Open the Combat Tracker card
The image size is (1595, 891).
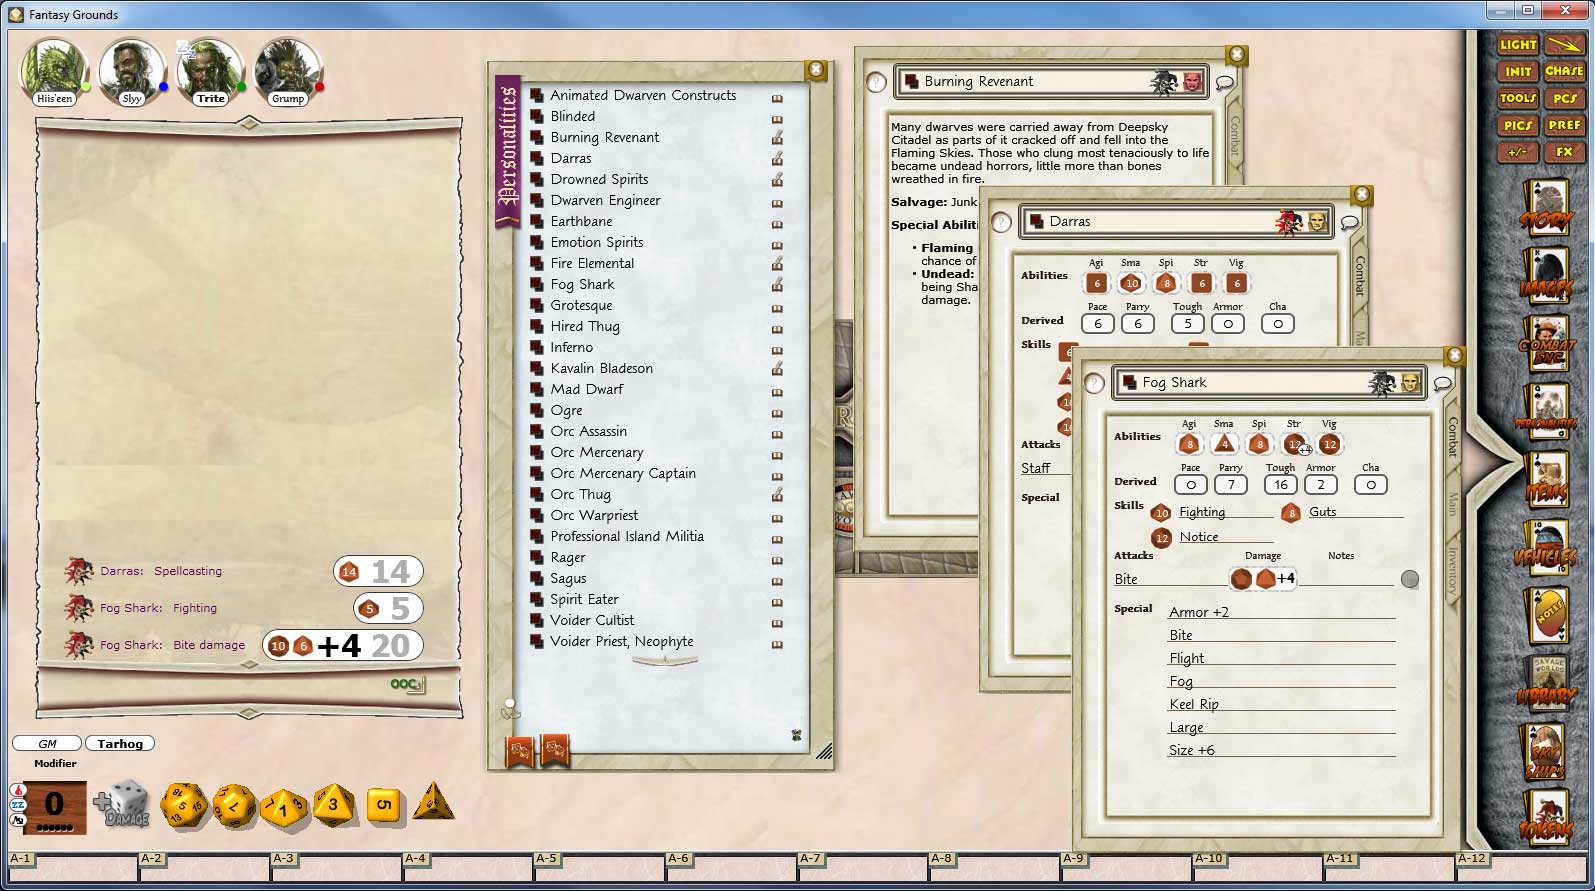1546,346
